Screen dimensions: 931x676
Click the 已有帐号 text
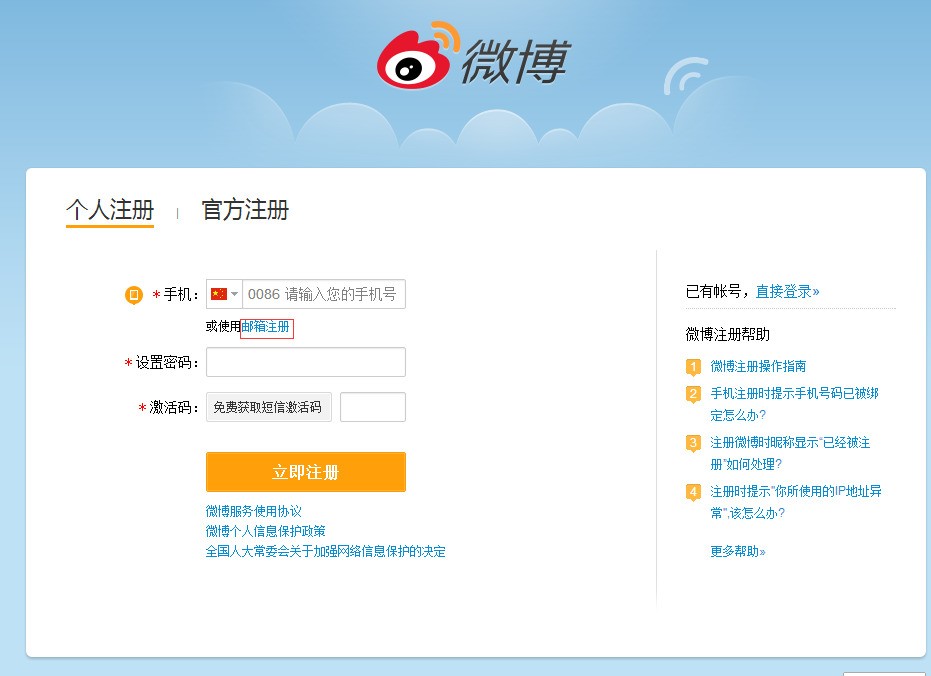tap(713, 291)
